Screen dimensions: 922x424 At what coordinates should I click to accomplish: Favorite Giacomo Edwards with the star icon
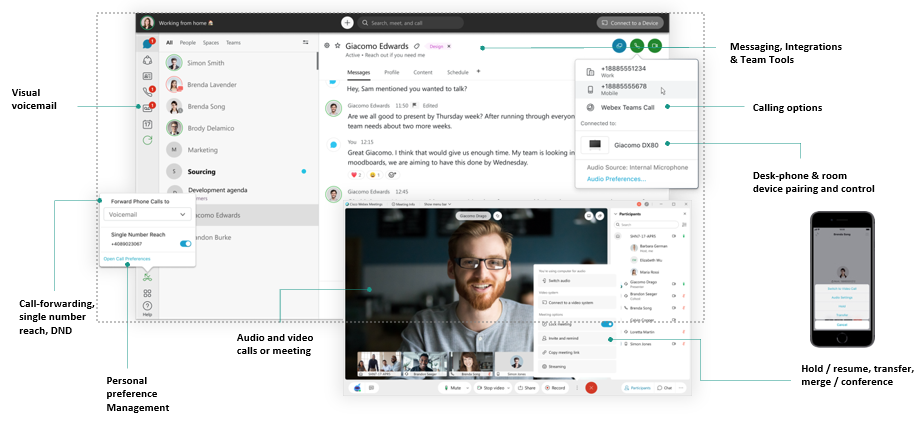(338, 46)
